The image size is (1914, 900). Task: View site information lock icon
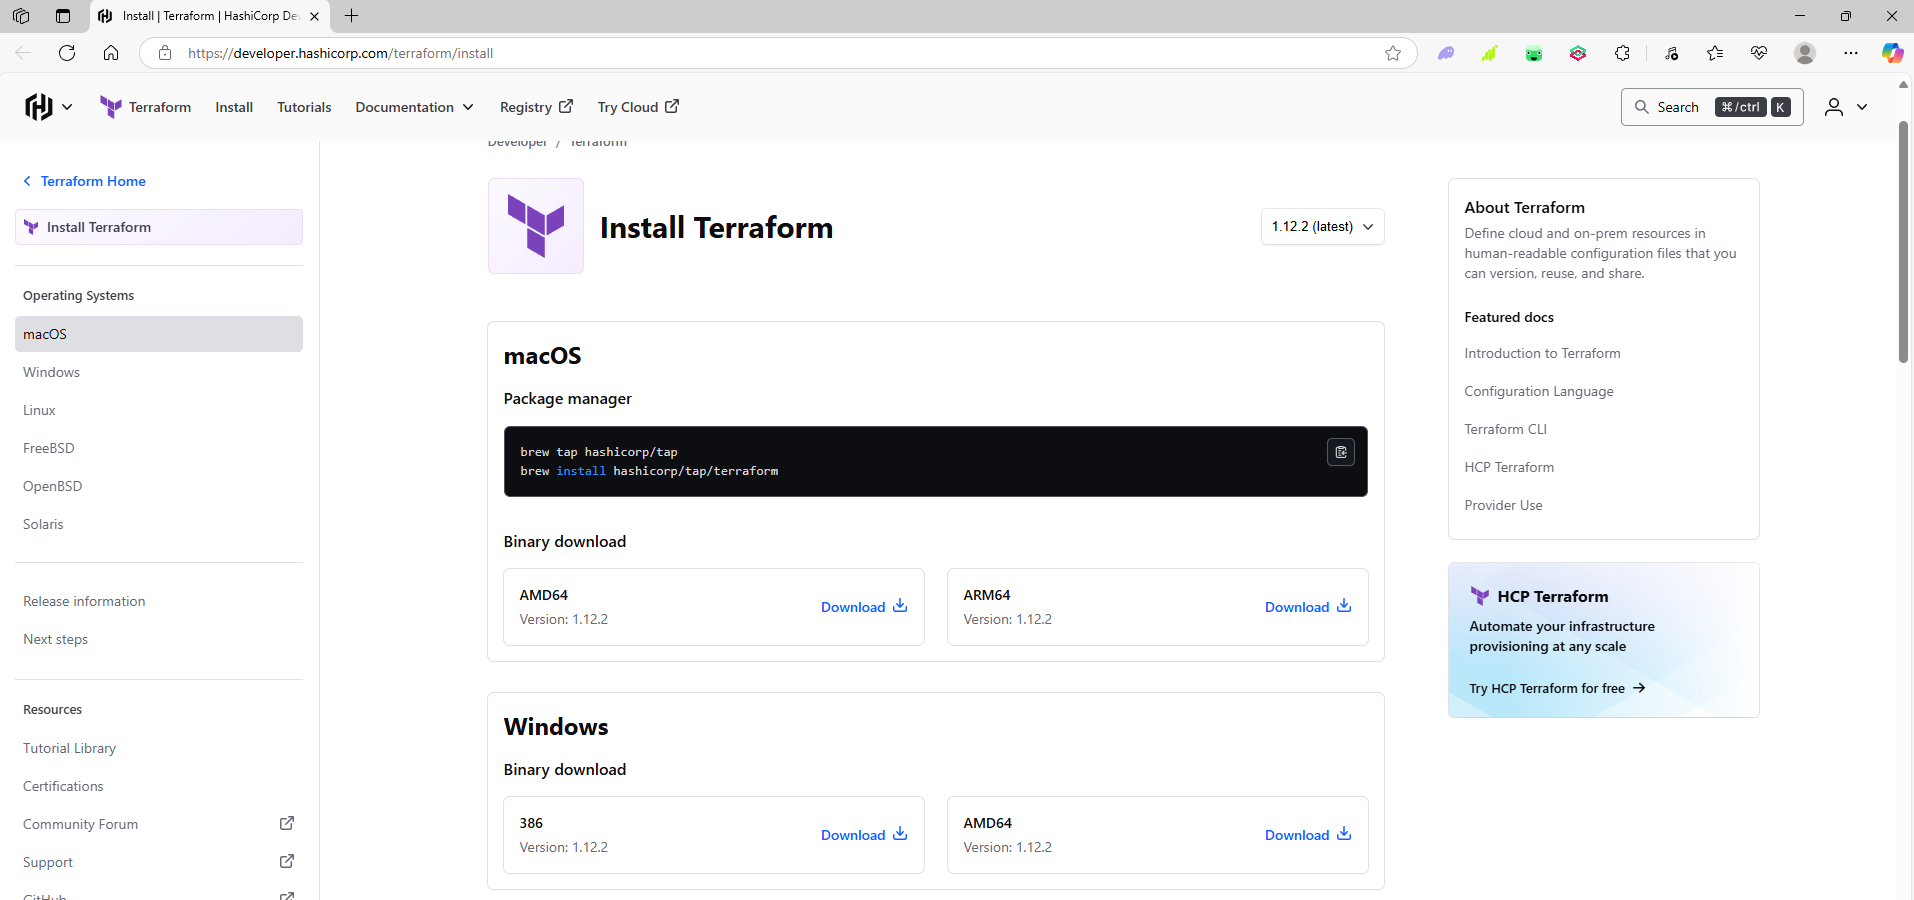[165, 53]
